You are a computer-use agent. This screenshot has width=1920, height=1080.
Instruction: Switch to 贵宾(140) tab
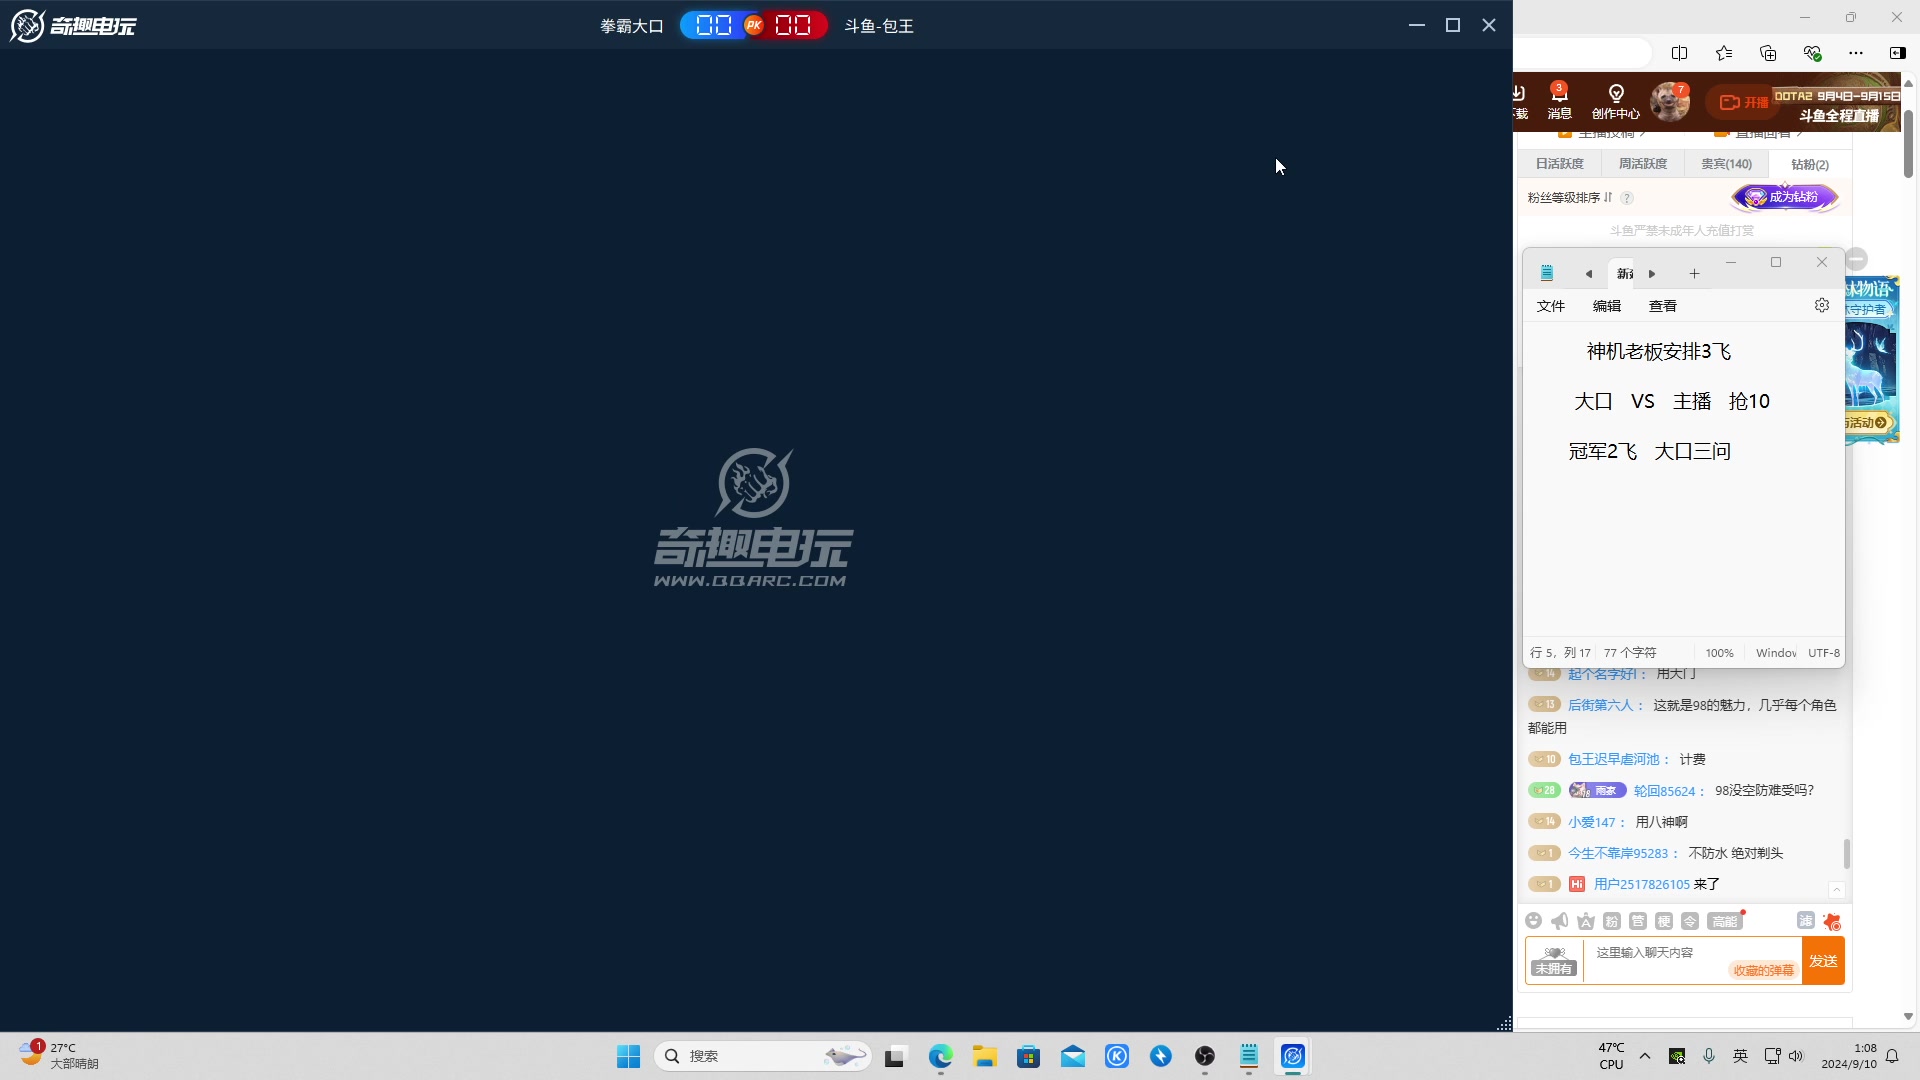tap(1726, 164)
